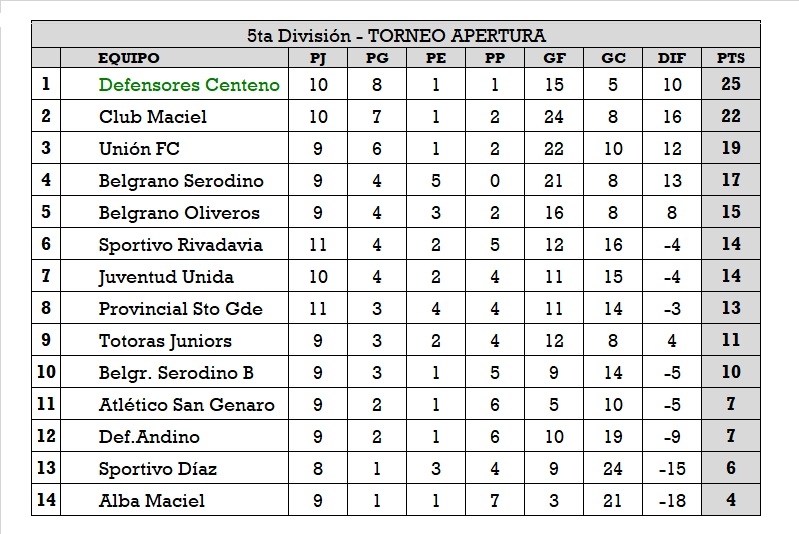Select Belgrano Serodino's 17 points cell
This screenshot has width=799, height=534.
click(x=731, y=180)
